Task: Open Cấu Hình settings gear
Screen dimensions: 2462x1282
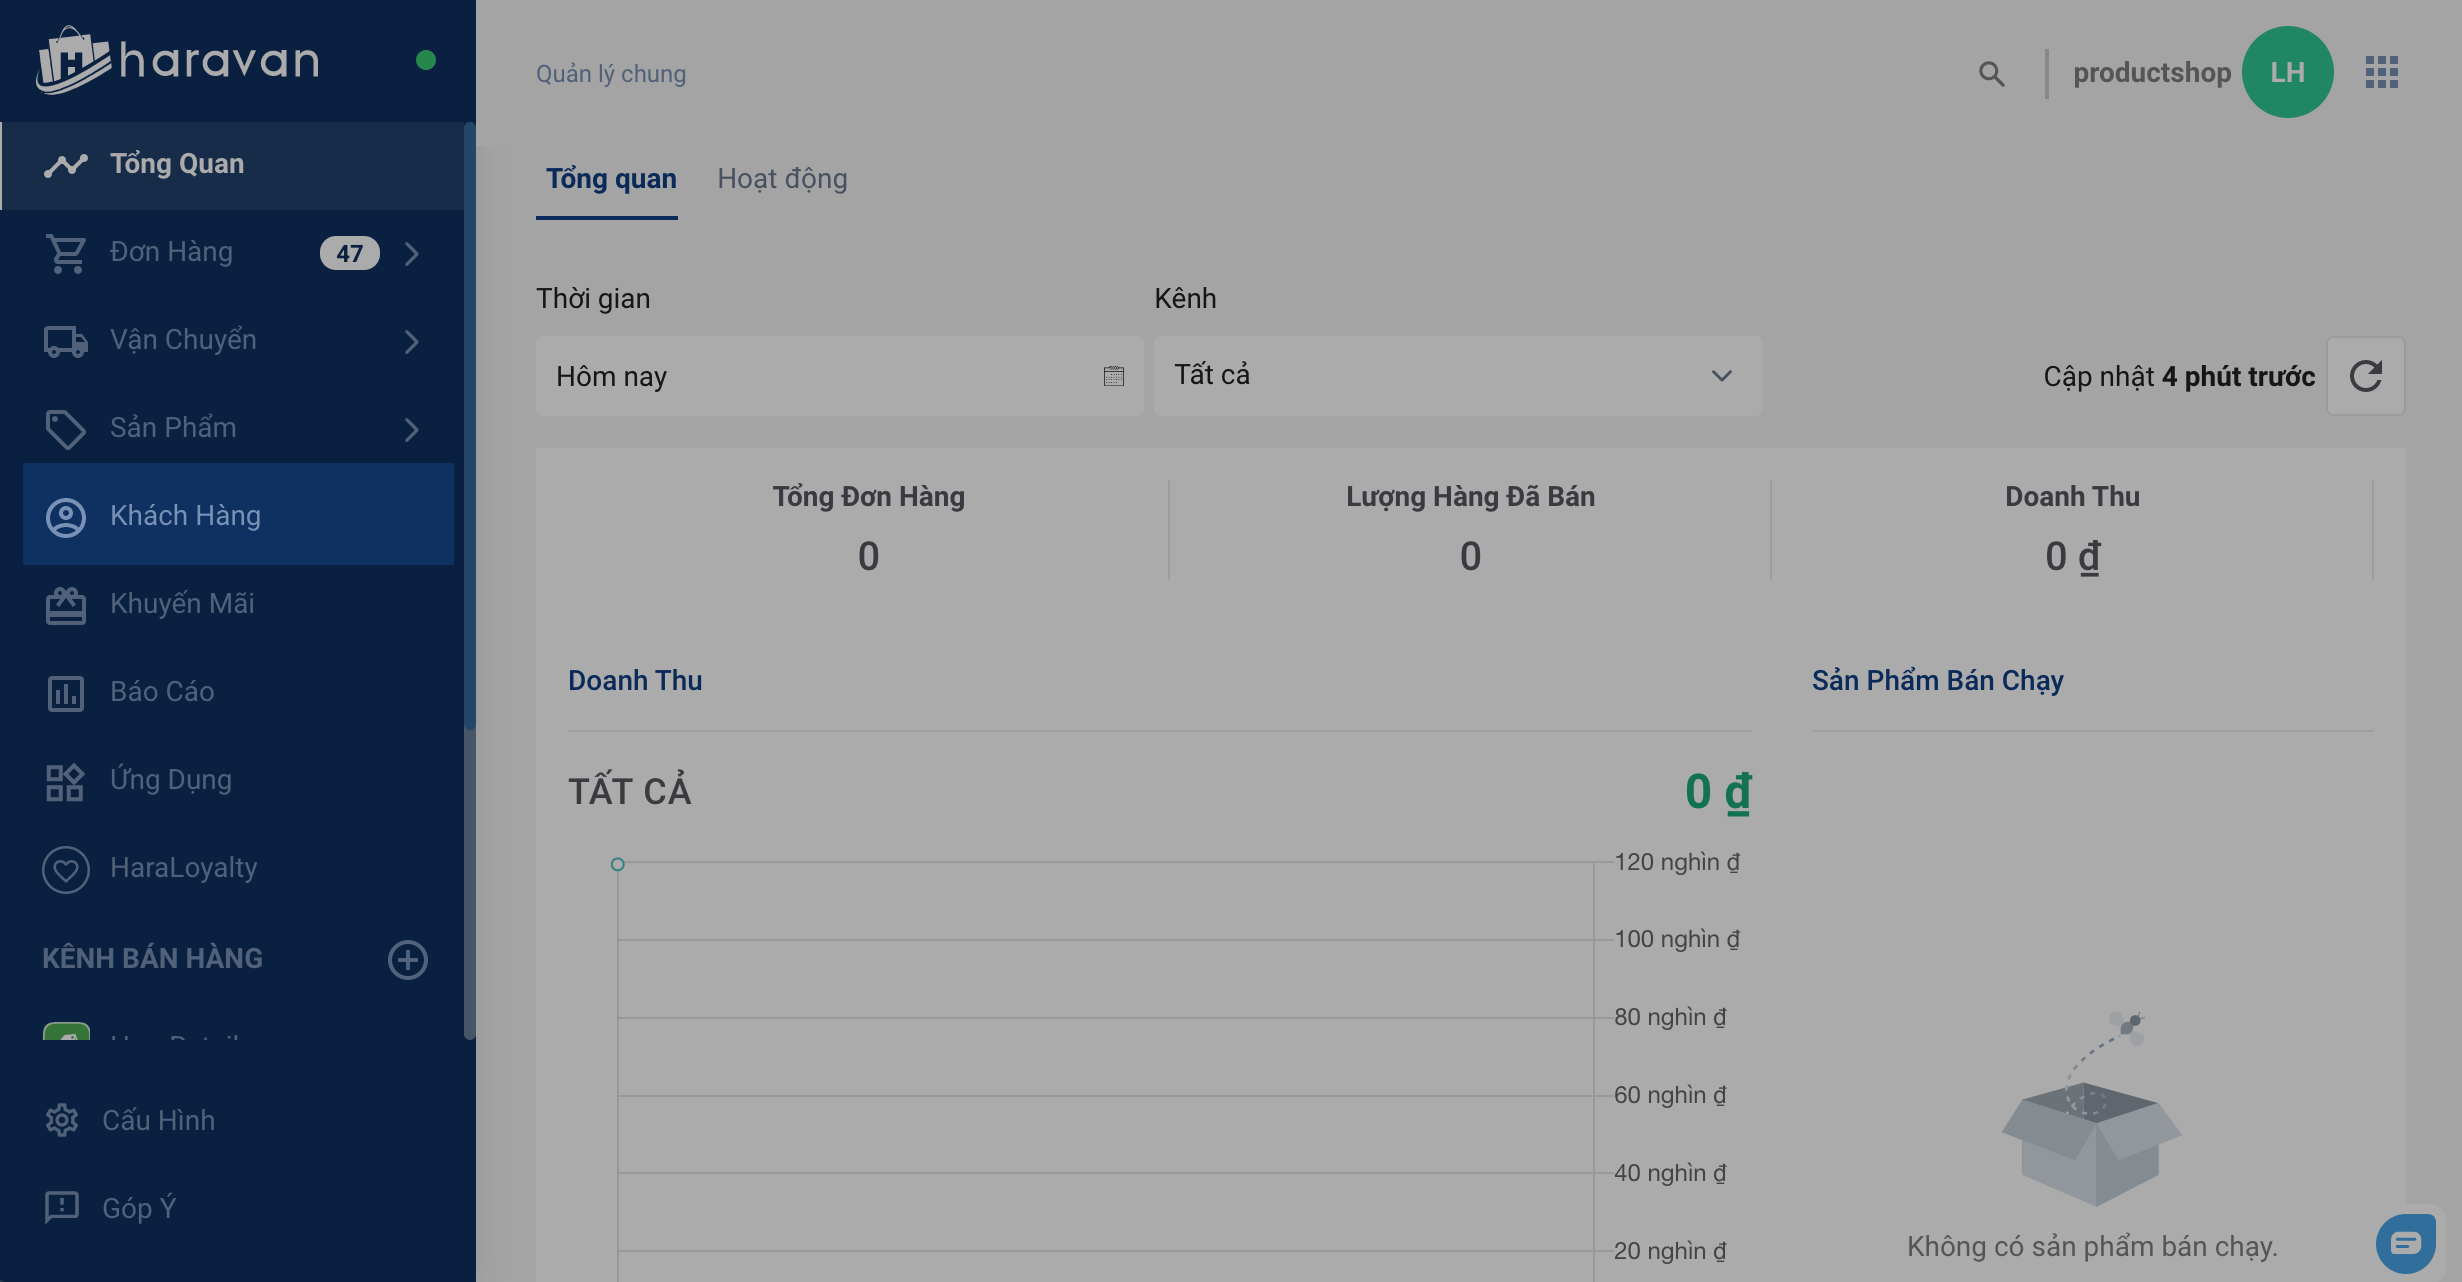Action: coord(62,1120)
